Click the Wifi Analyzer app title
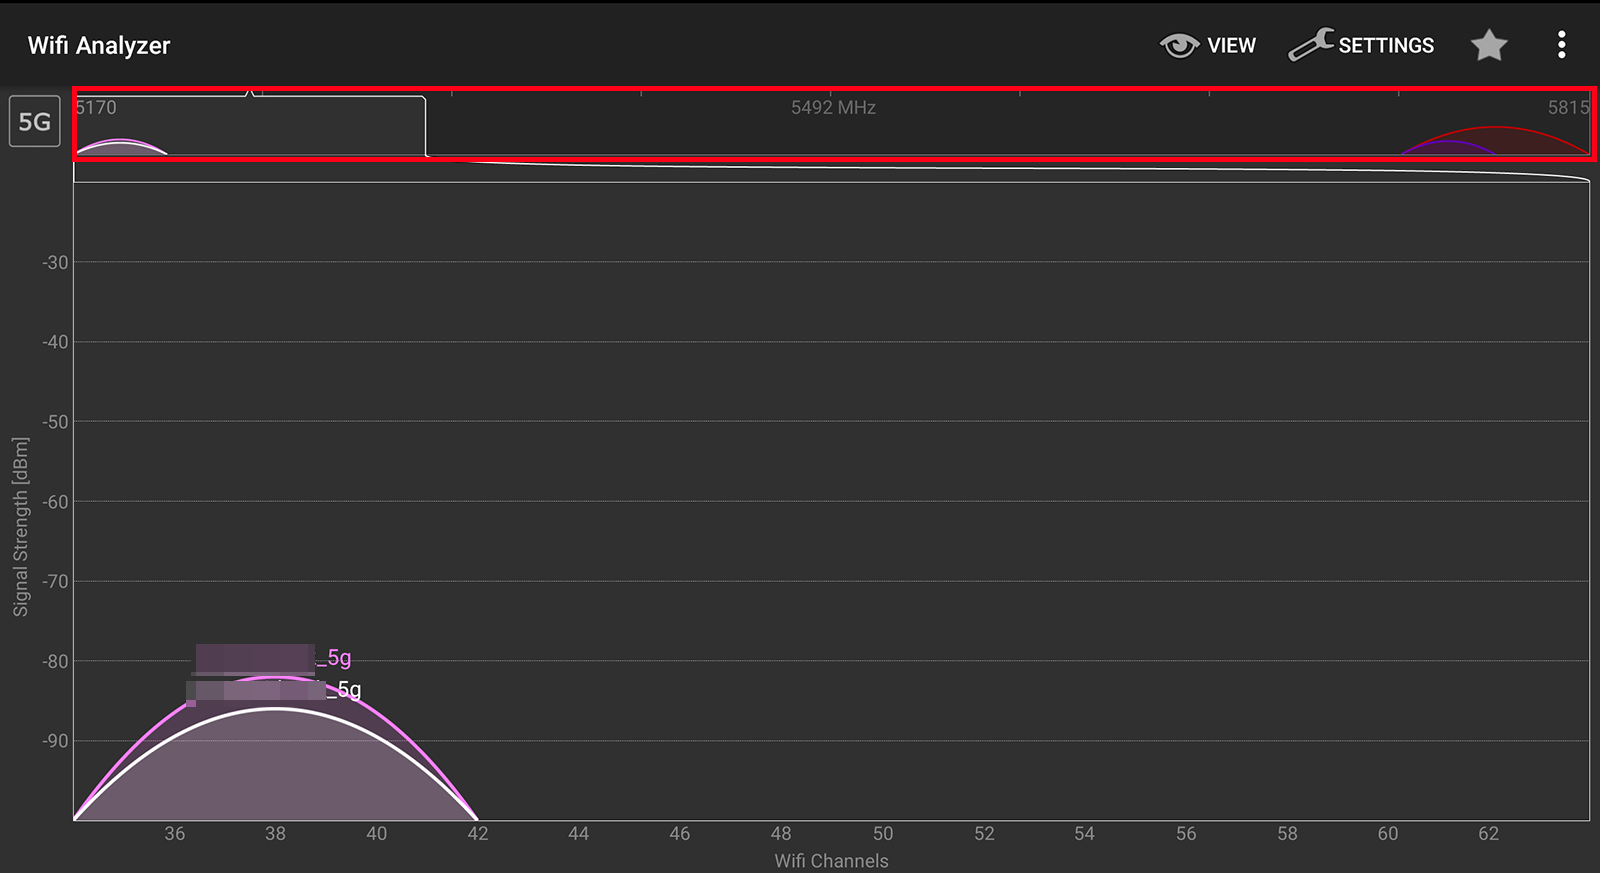The image size is (1600, 873). pos(99,45)
